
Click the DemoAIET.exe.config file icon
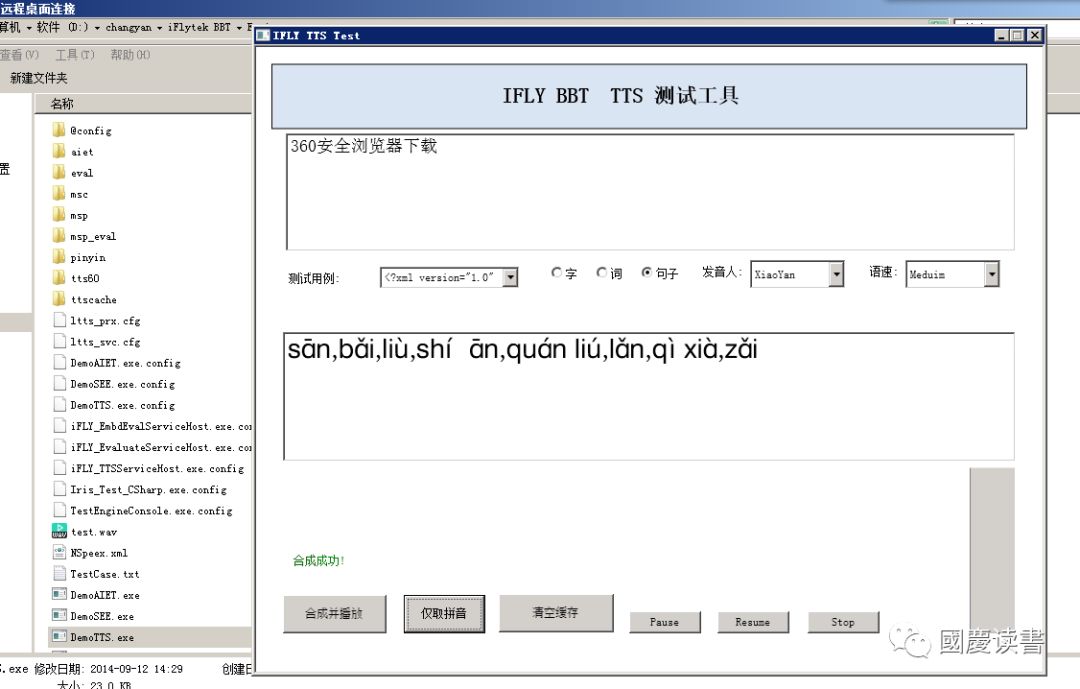click(59, 362)
